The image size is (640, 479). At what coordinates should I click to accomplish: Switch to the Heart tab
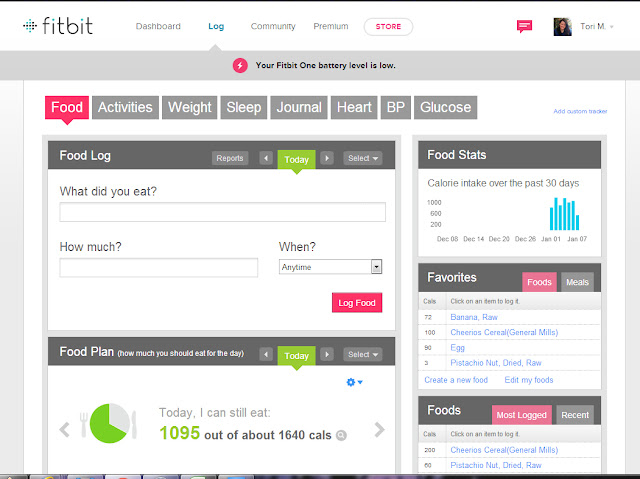click(354, 108)
